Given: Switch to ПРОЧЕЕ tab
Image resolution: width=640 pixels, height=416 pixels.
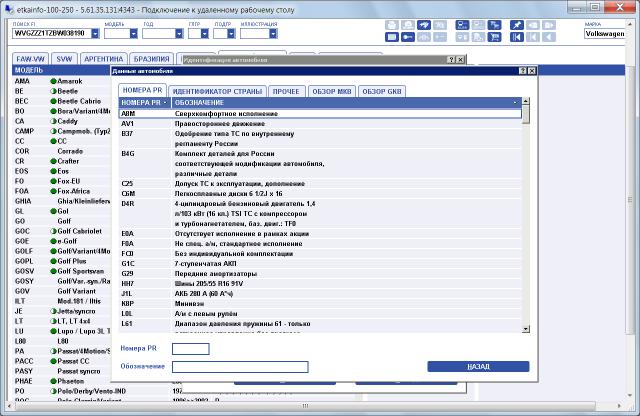Looking at the screenshot, I should 286,91.
